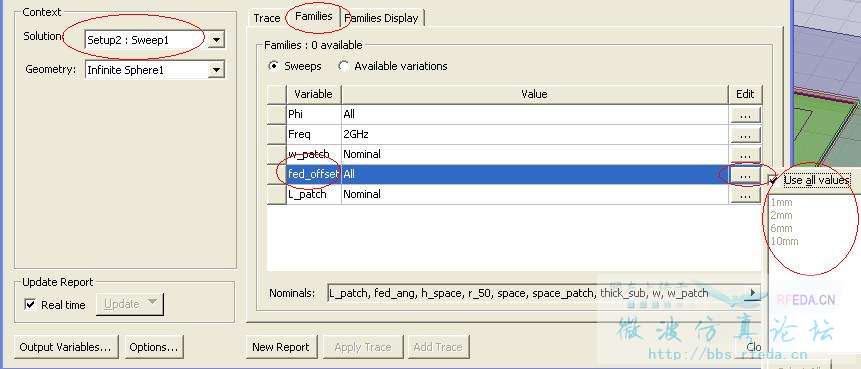Image resolution: width=861 pixels, height=369 pixels.
Task: Select the fed_offset variable cell
Action: coord(314,174)
